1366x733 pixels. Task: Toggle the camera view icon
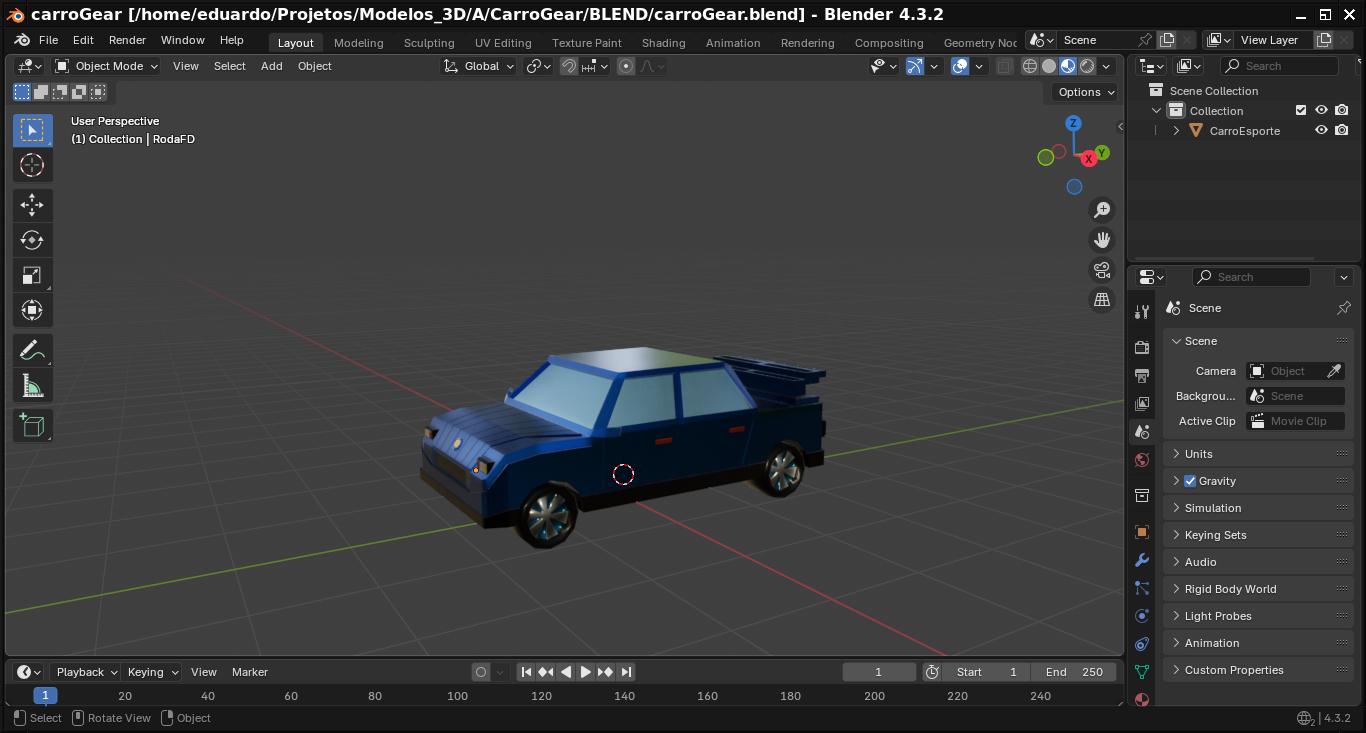click(x=1102, y=270)
